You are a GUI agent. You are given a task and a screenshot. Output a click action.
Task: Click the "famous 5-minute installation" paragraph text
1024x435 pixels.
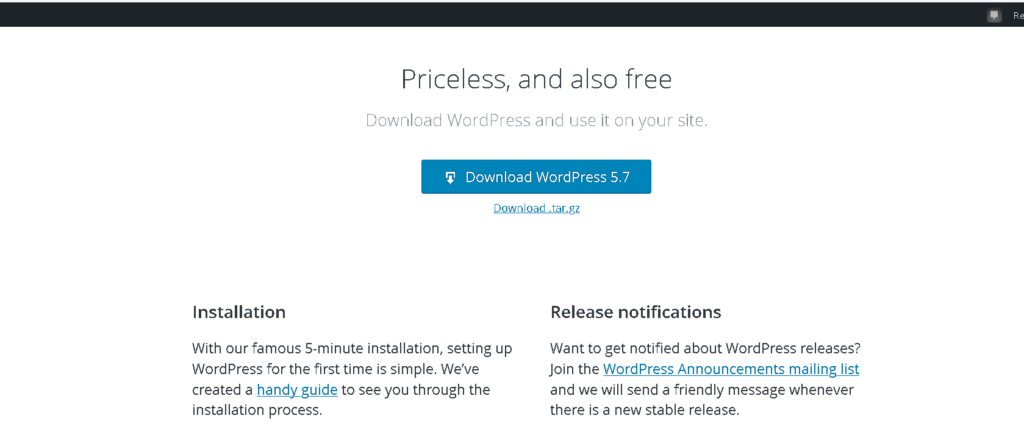pos(352,348)
